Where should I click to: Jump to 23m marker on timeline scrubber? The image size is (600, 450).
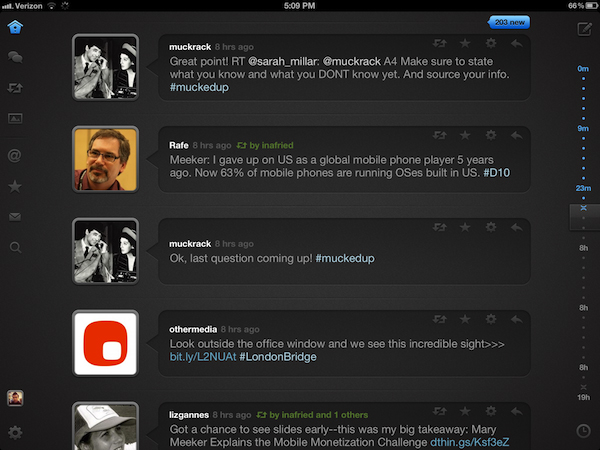tap(583, 188)
